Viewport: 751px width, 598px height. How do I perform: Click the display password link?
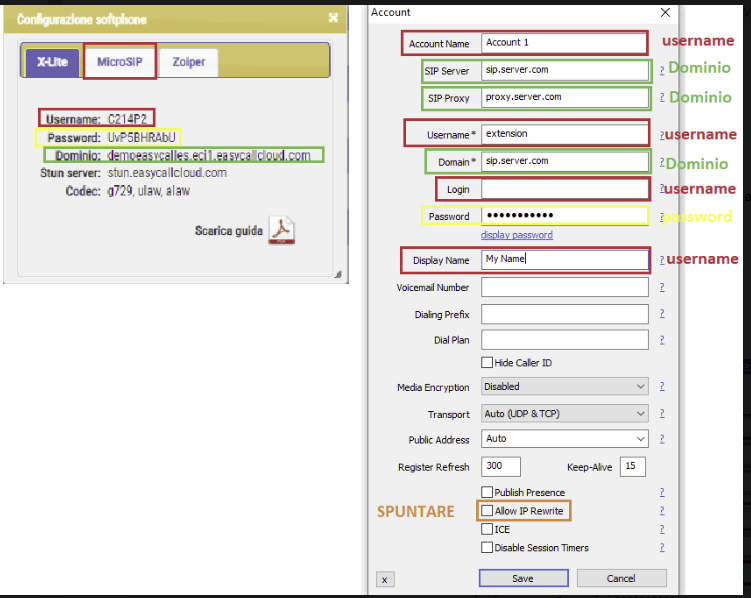tap(517, 235)
